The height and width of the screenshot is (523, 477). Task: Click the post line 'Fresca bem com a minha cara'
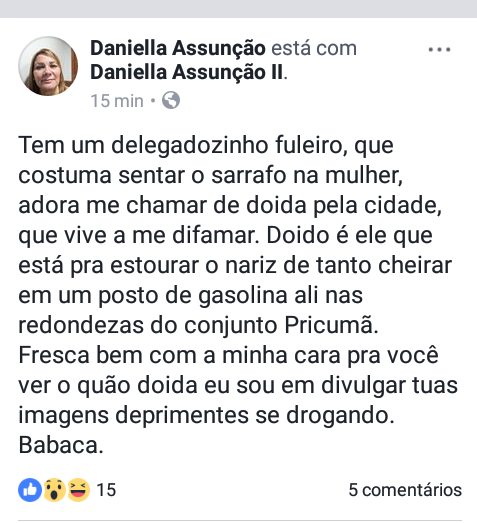(x=228, y=355)
